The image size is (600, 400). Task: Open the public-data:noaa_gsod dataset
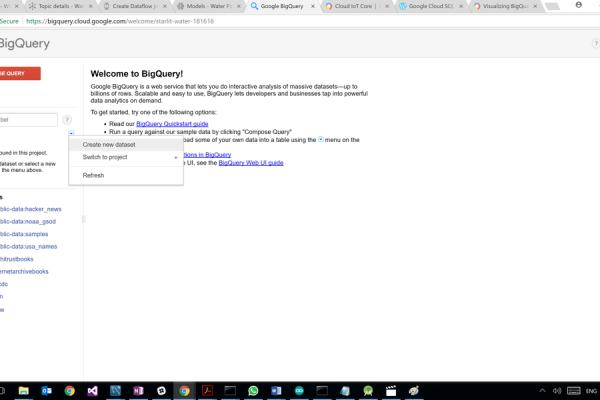click(28, 222)
